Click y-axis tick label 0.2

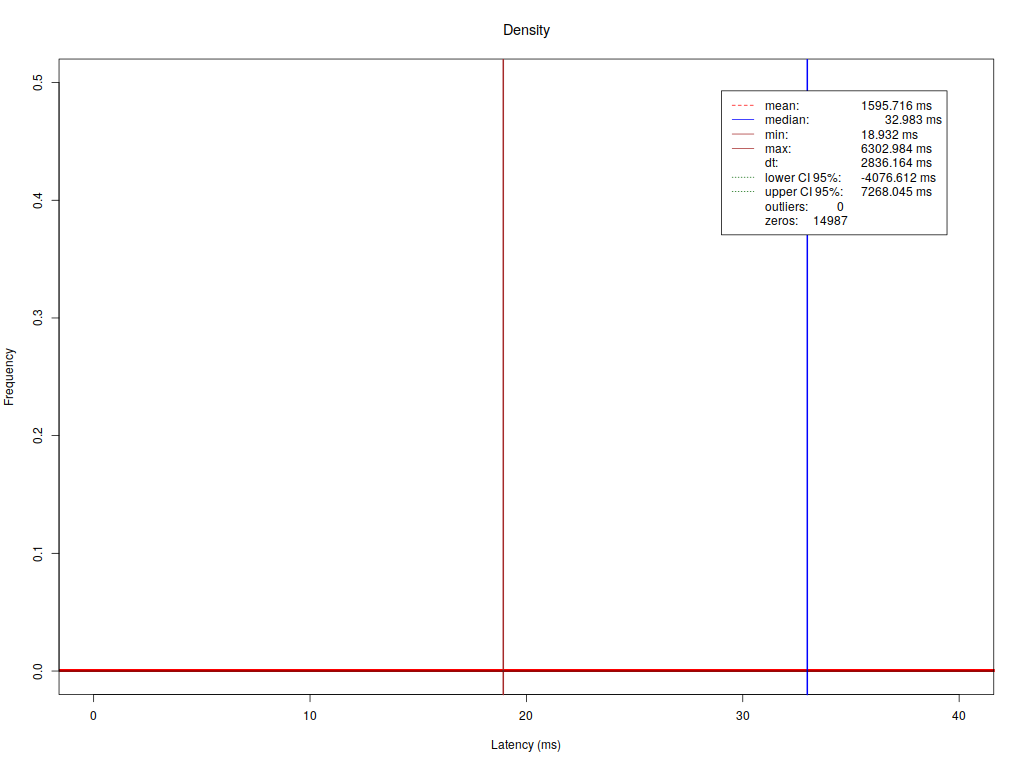tap(38, 436)
